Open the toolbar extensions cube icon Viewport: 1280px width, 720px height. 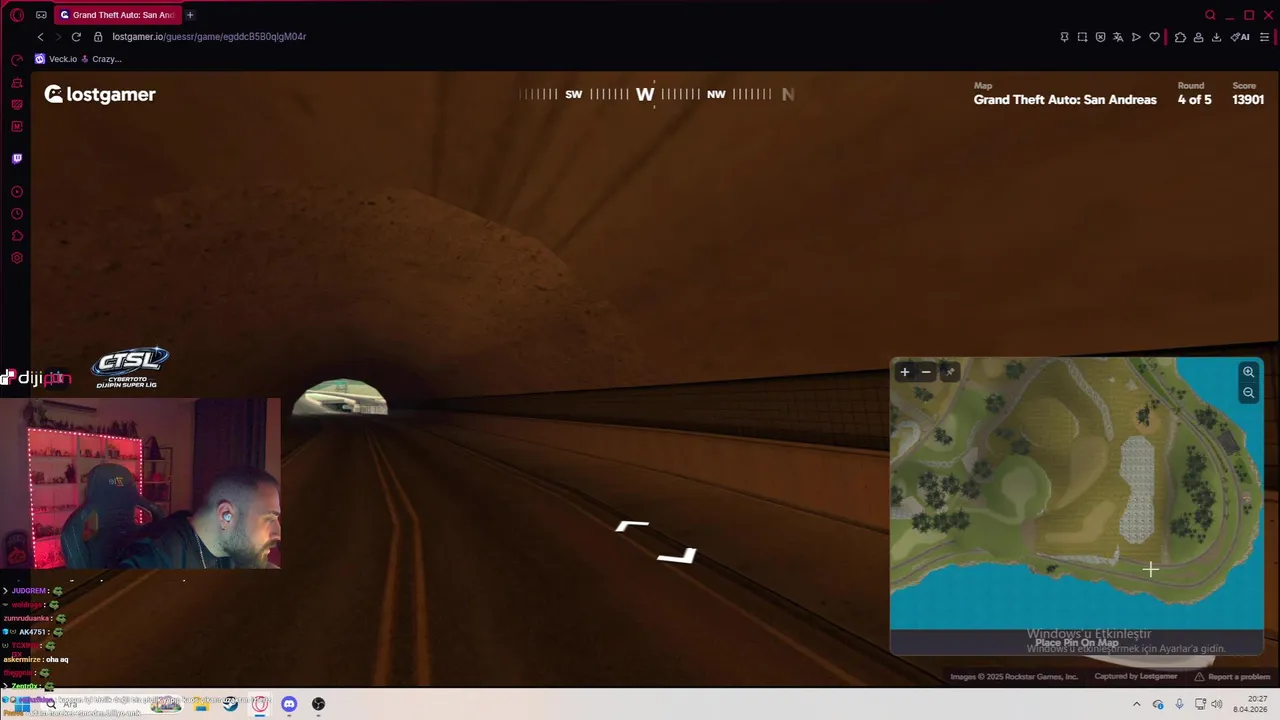[x=1180, y=37]
